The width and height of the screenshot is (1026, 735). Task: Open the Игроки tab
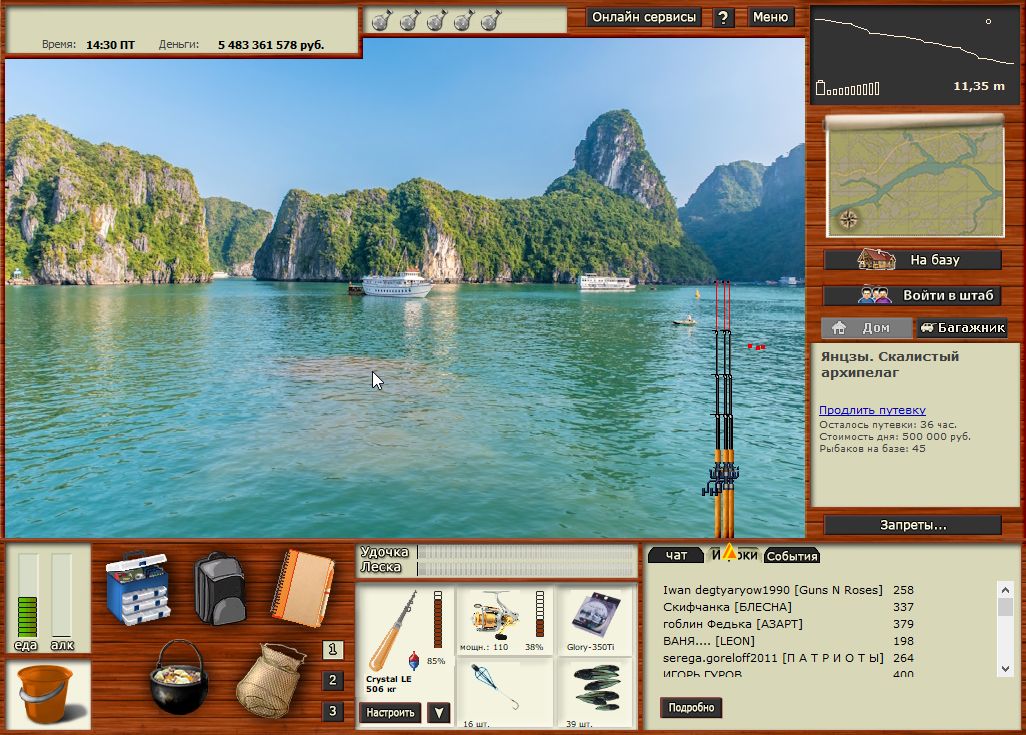pos(734,555)
